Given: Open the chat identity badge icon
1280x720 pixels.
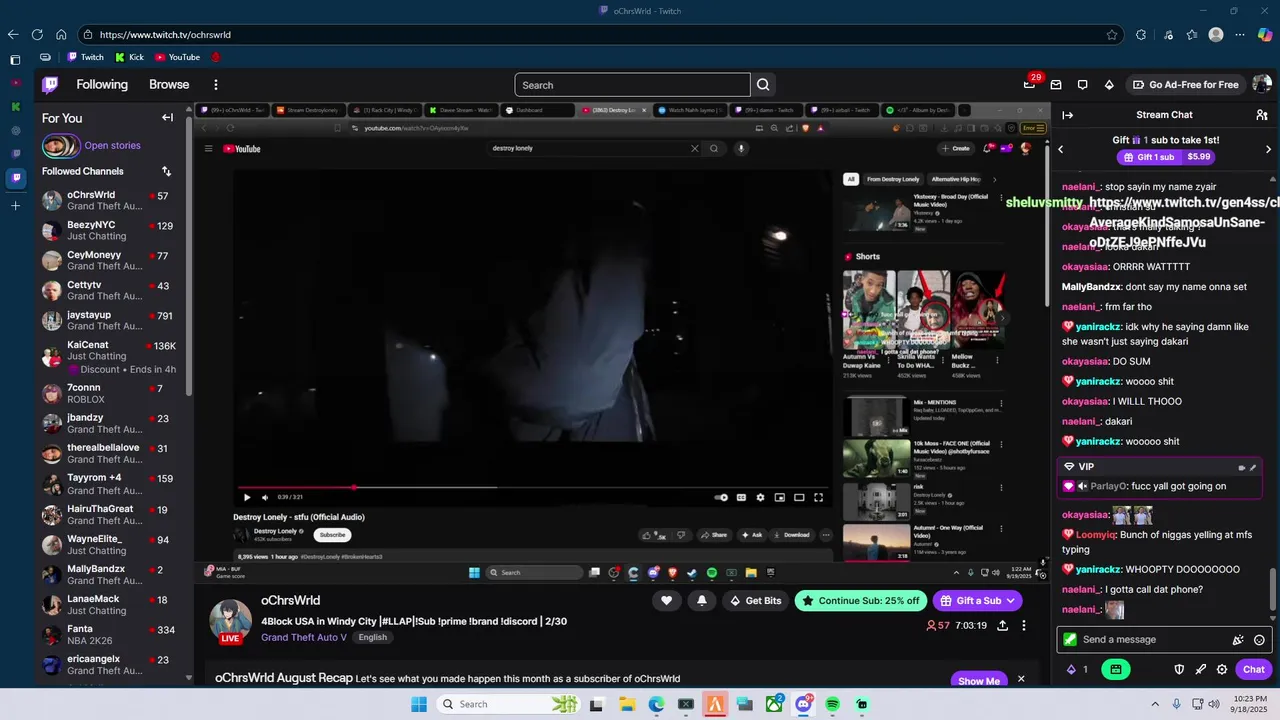Looking at the screenshot, I should click(1070, 640).
